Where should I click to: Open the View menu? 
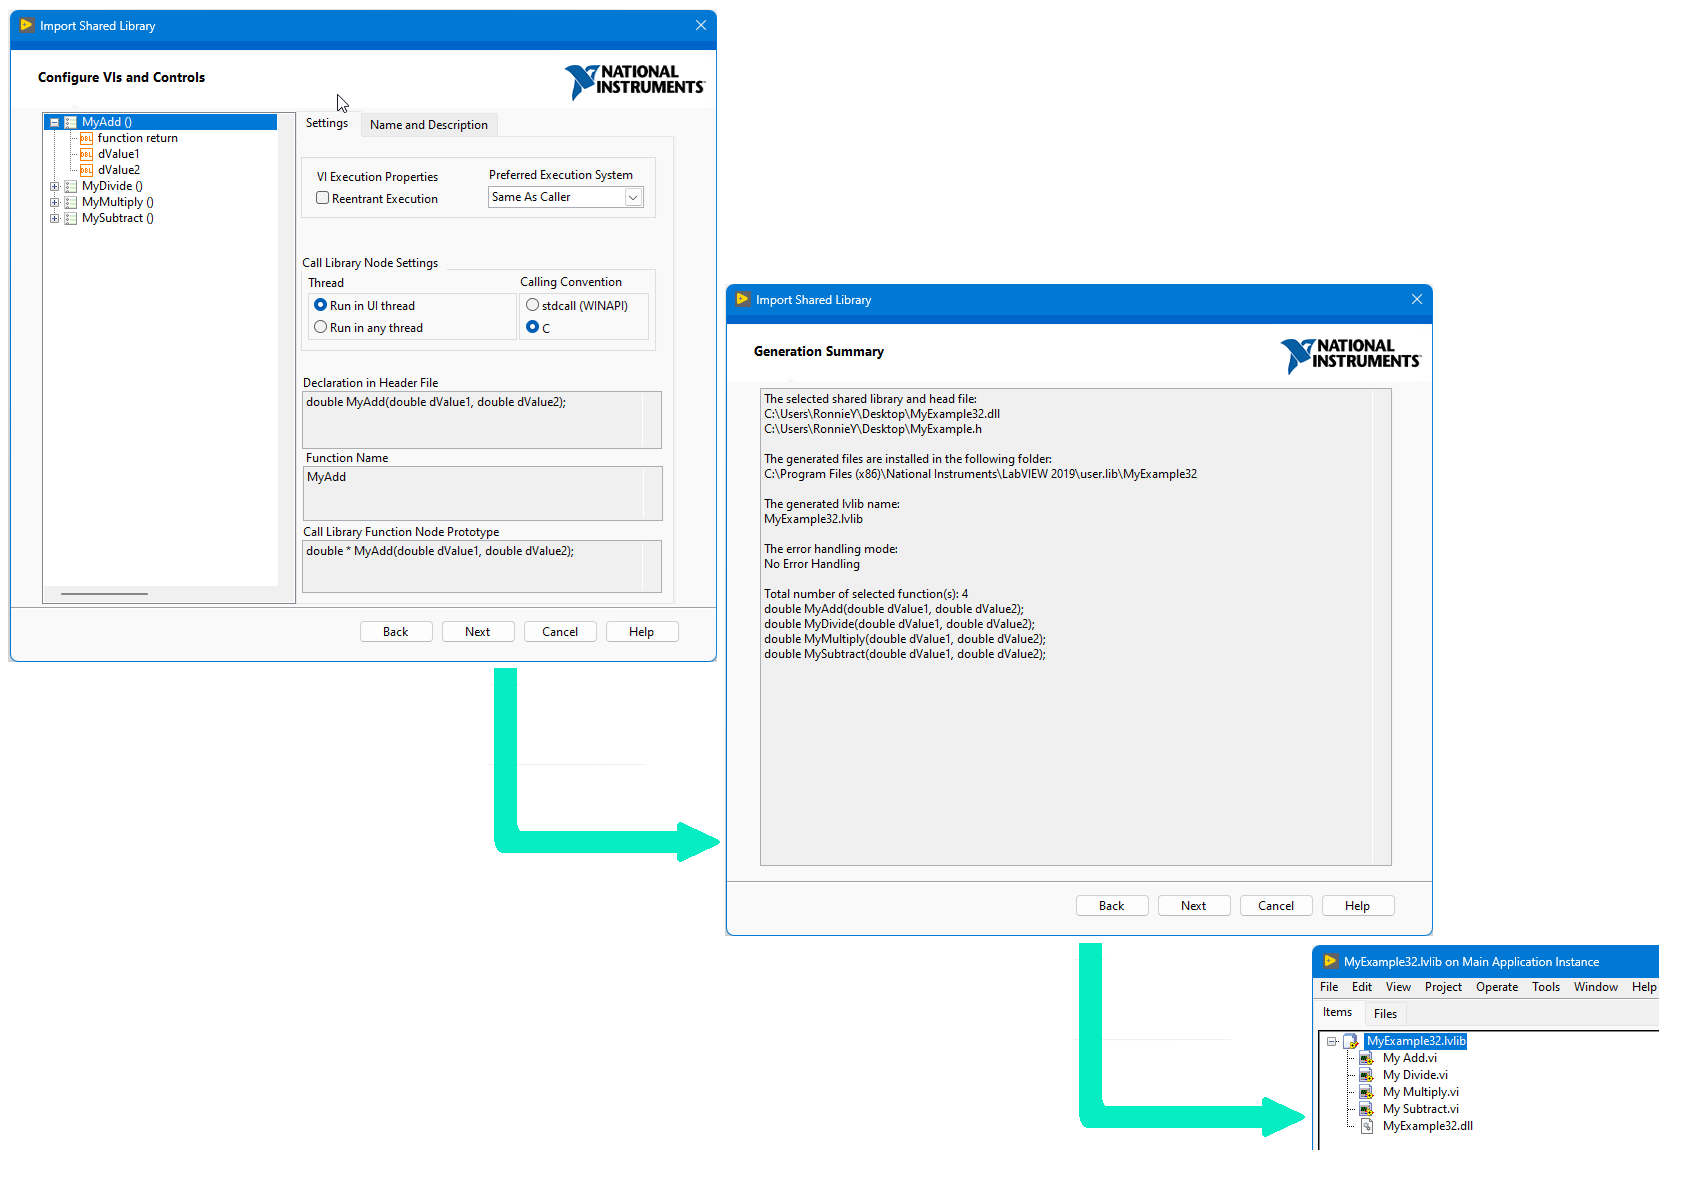pos(1398,987)
